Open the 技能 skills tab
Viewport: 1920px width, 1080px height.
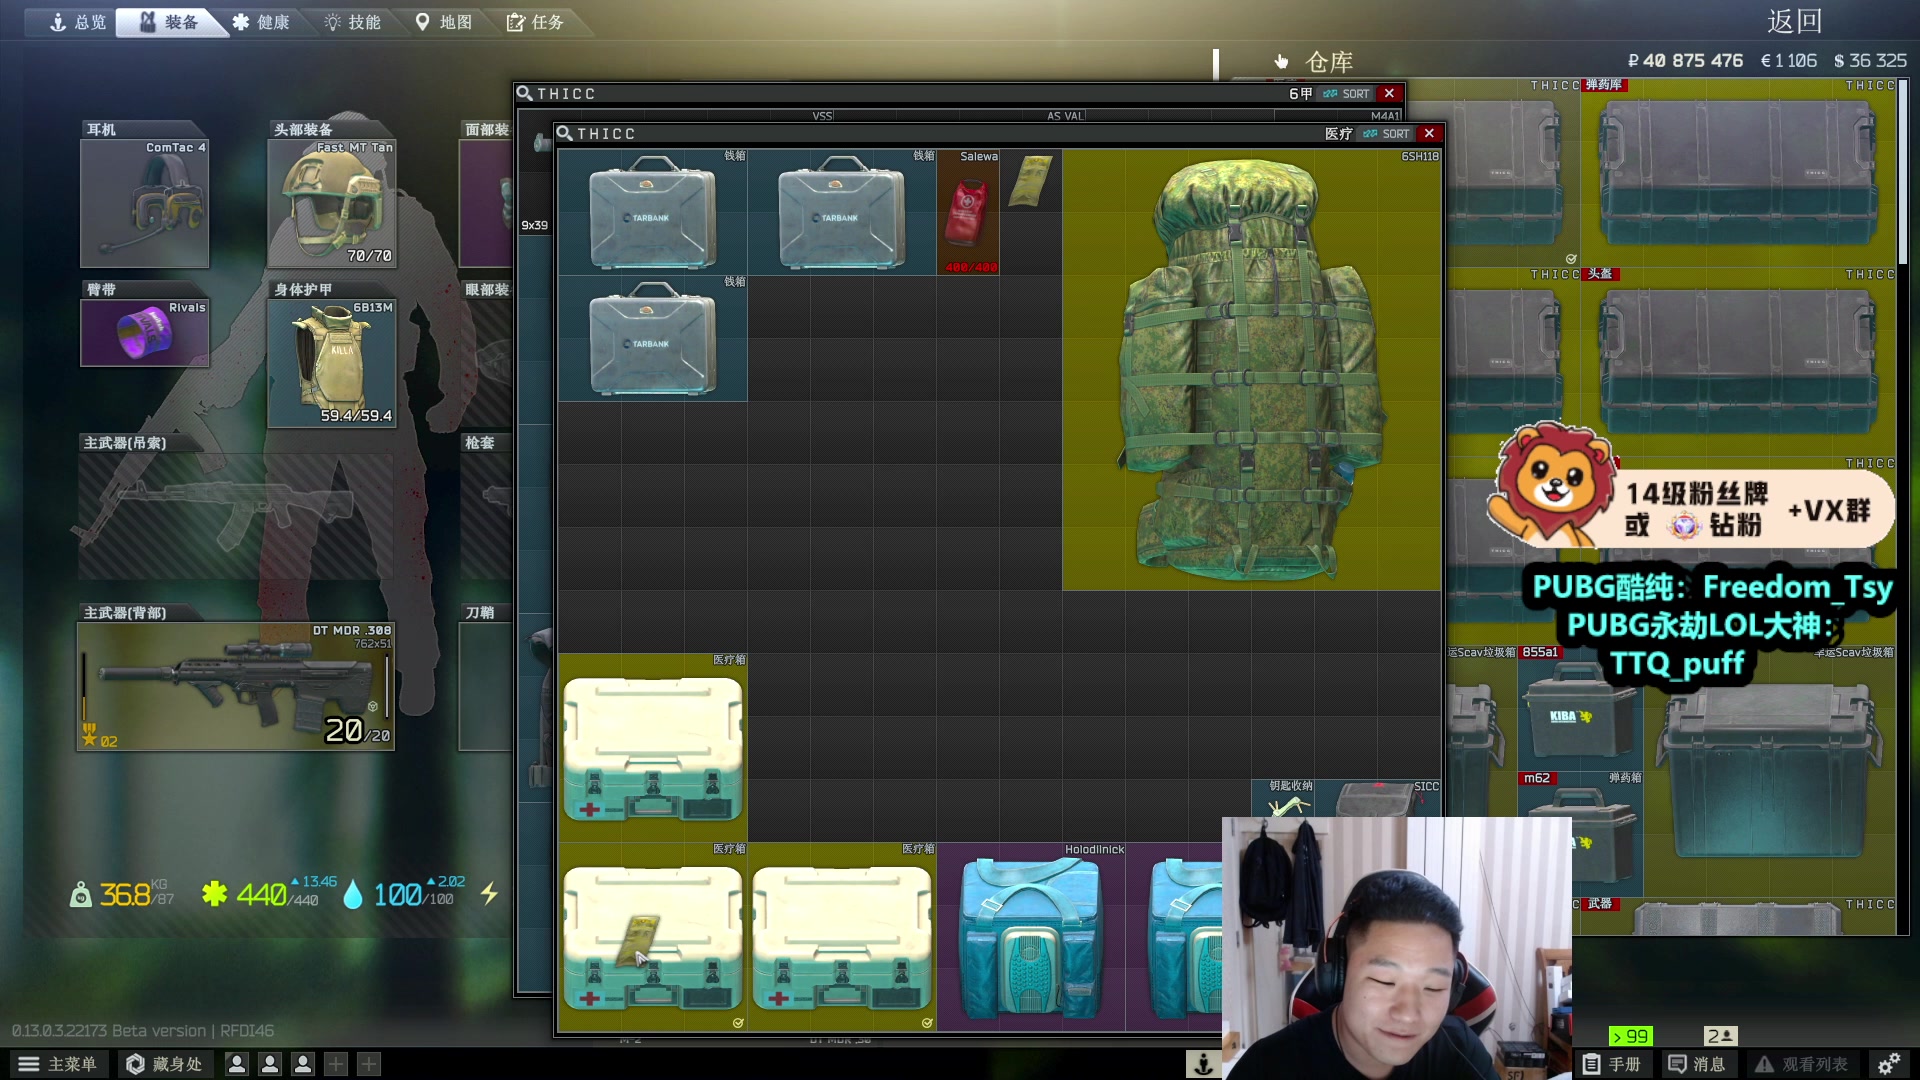(x=352, y=22)
